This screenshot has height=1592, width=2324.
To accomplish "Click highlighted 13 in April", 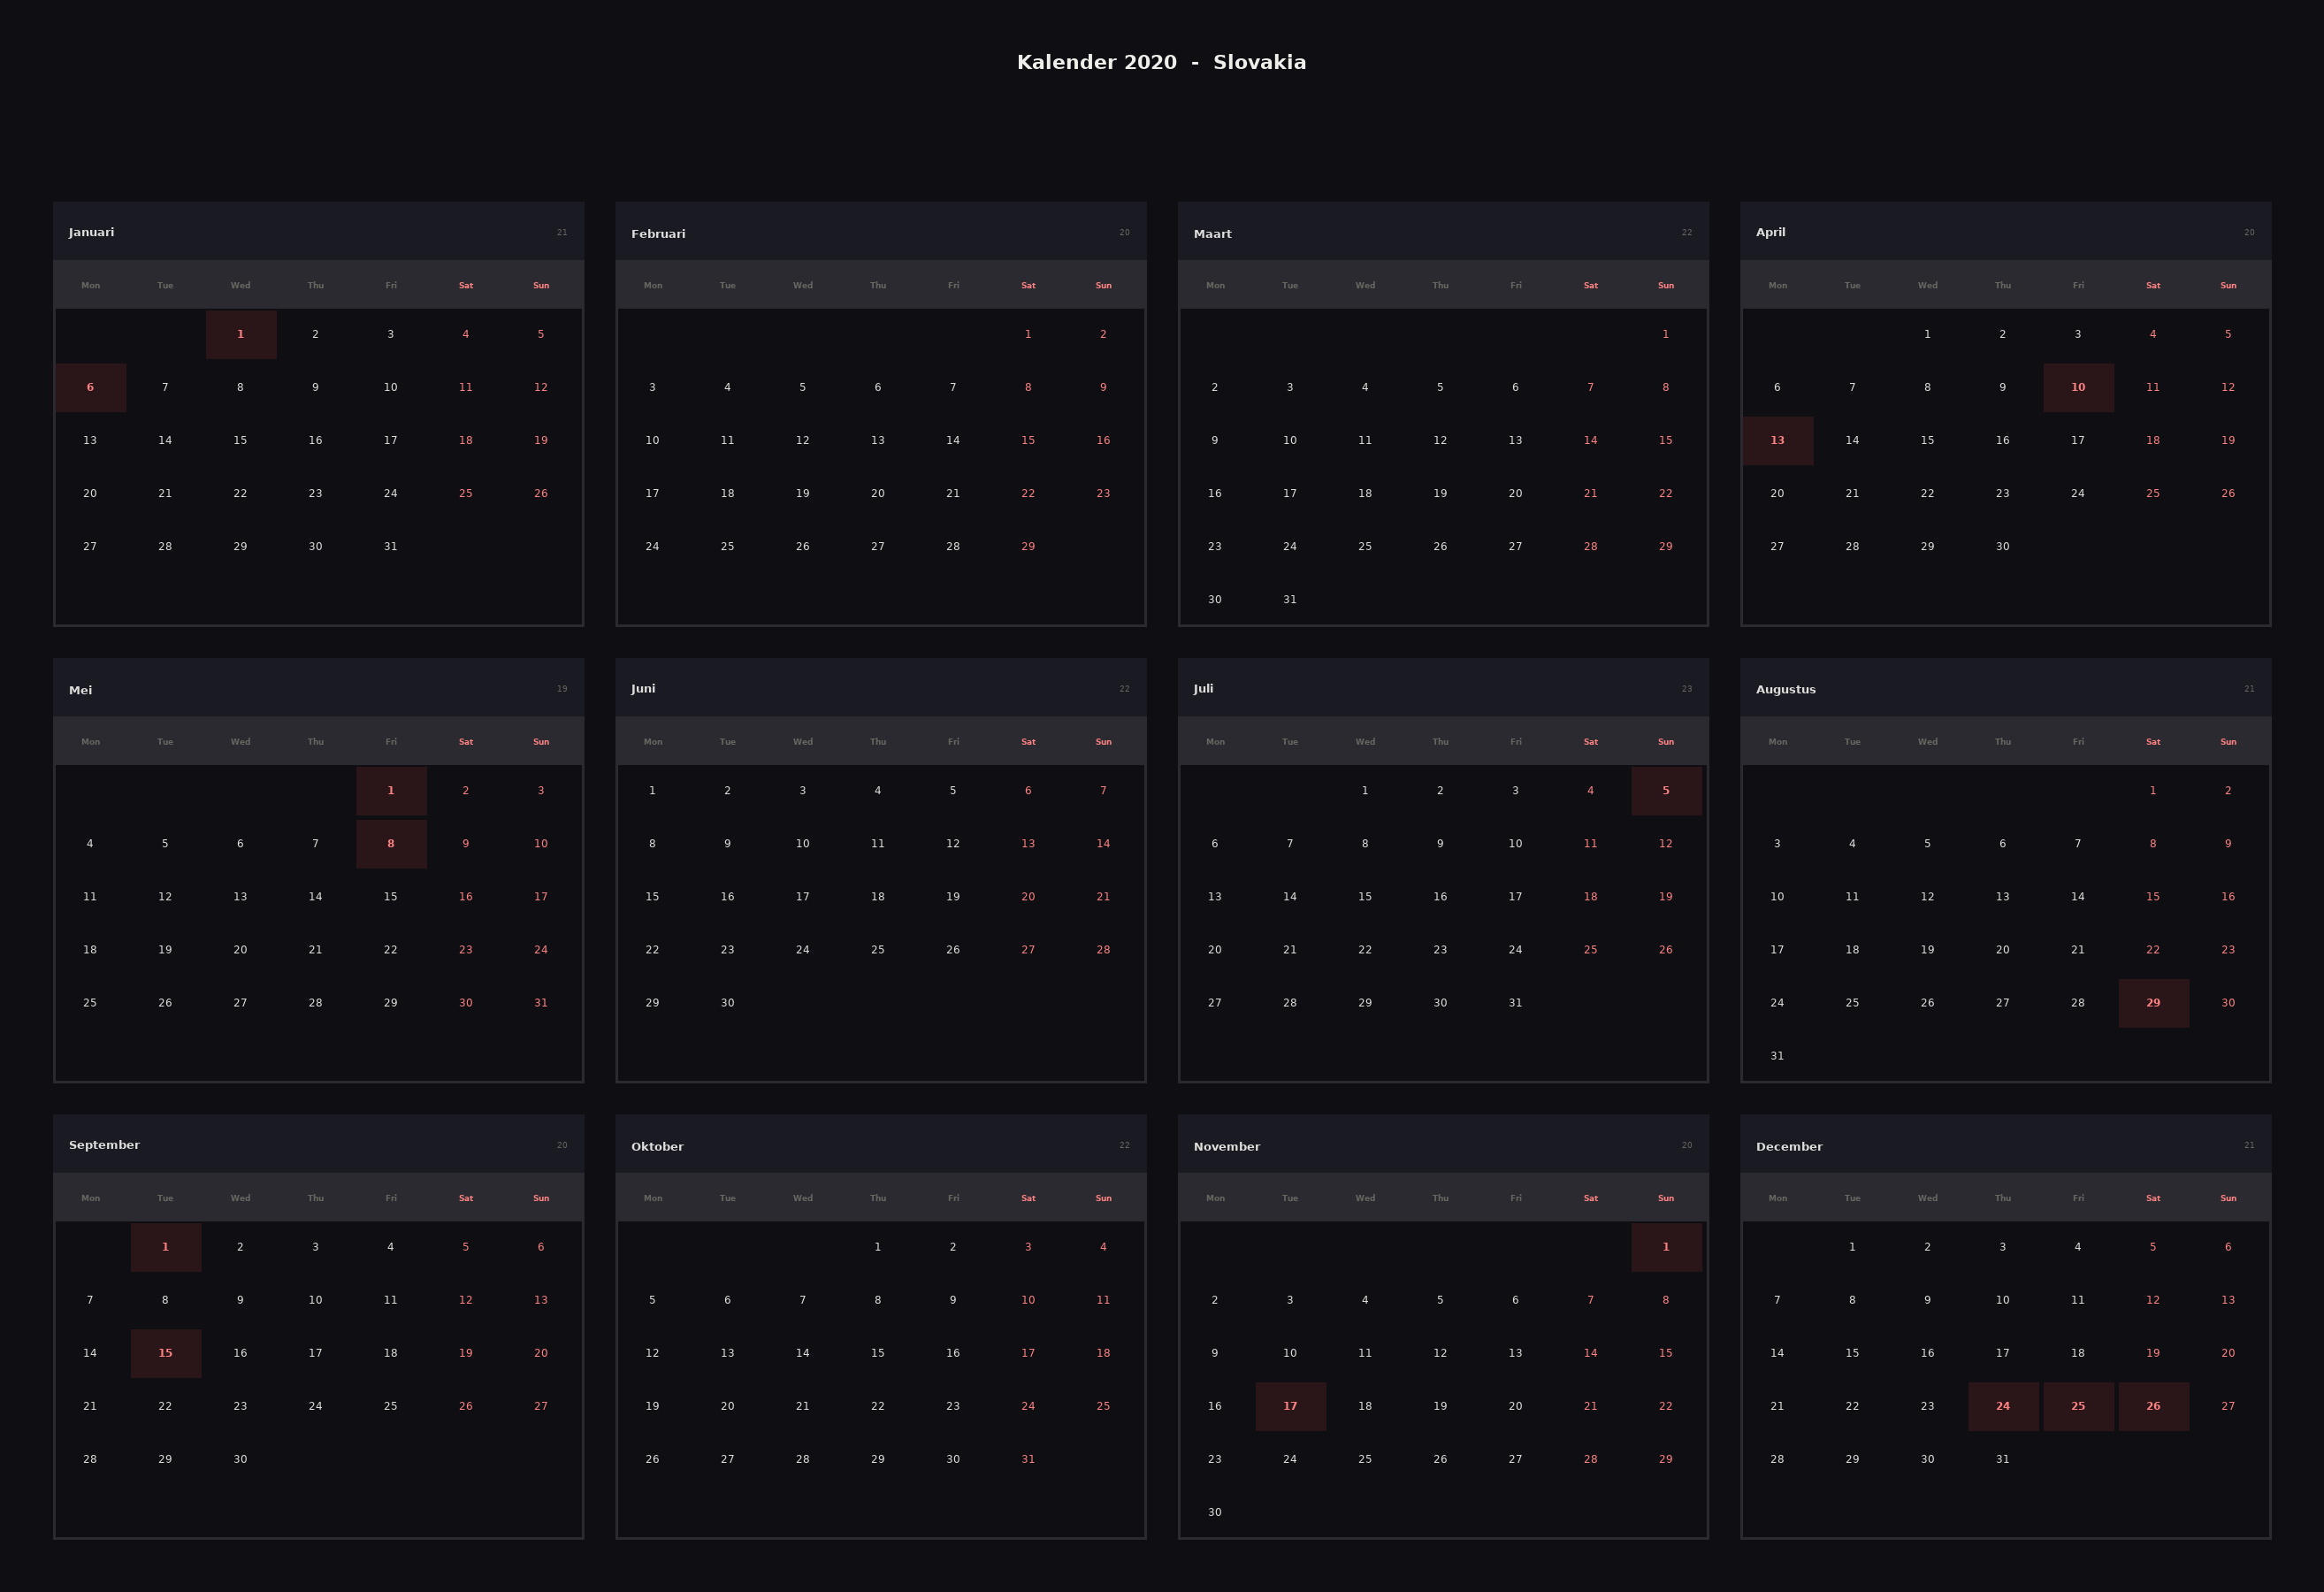I will [1777, 440].
